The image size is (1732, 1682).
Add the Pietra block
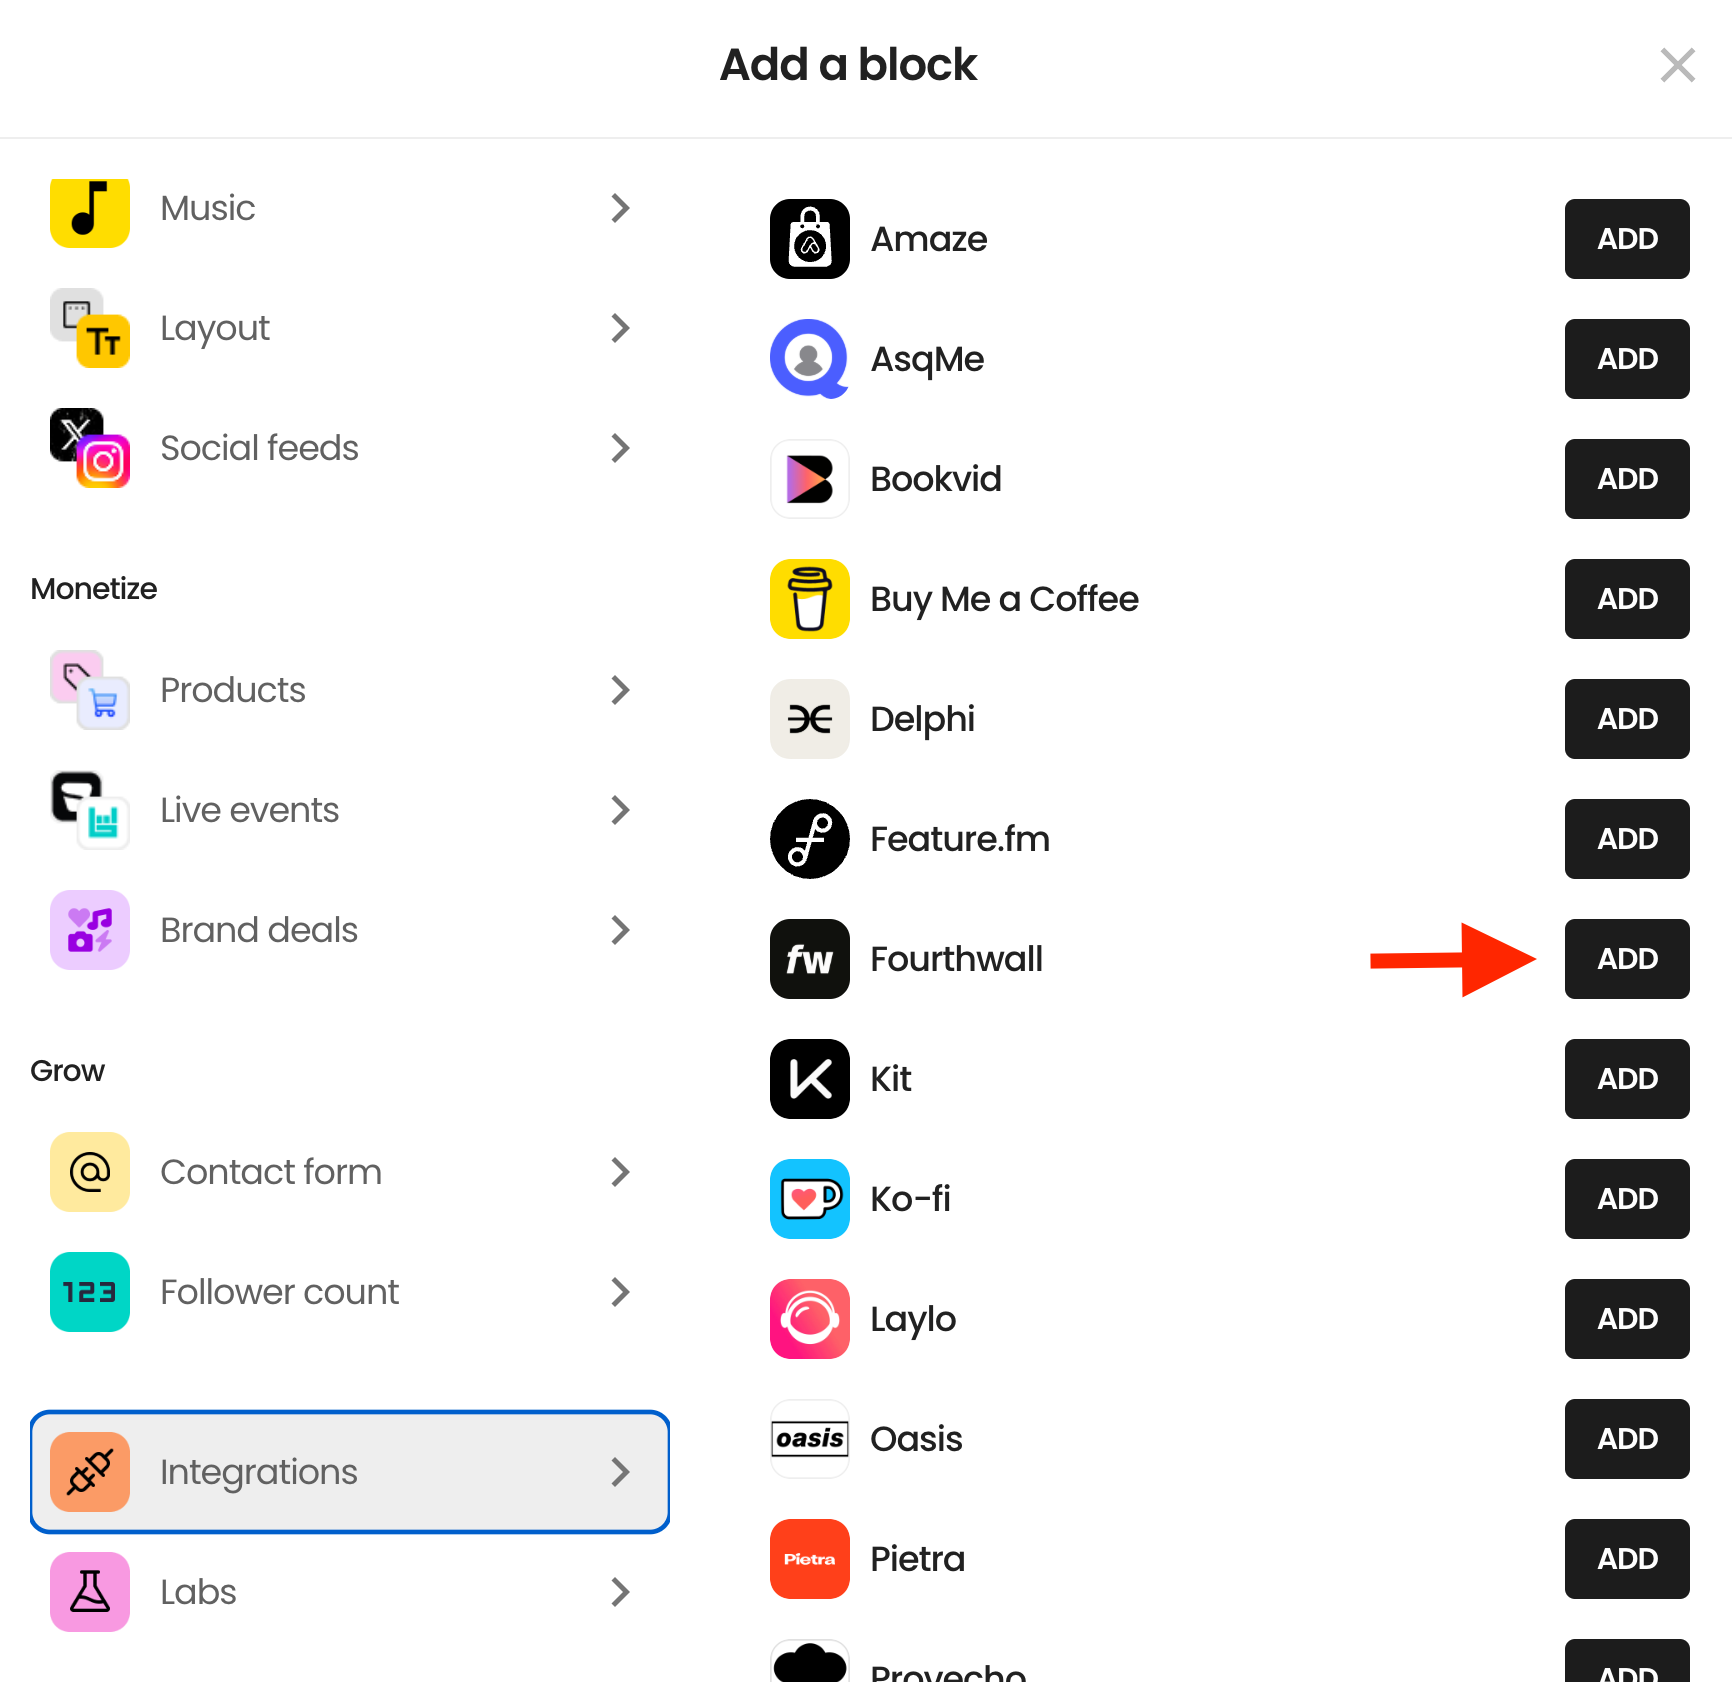(1627, 1559)
